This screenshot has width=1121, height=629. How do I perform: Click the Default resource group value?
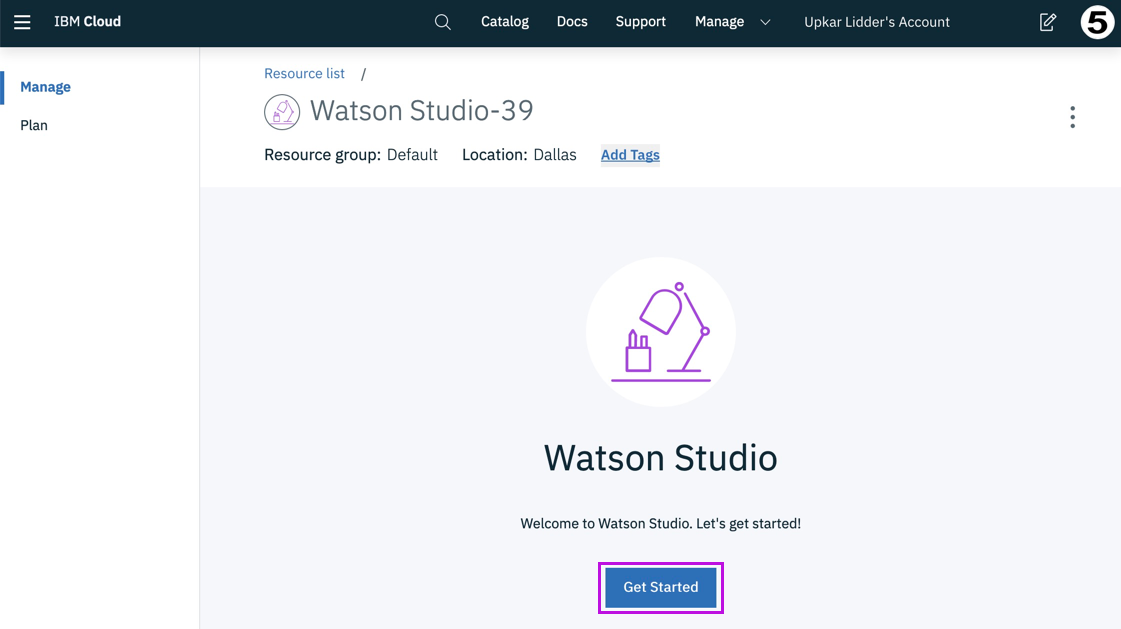point(412,155)
